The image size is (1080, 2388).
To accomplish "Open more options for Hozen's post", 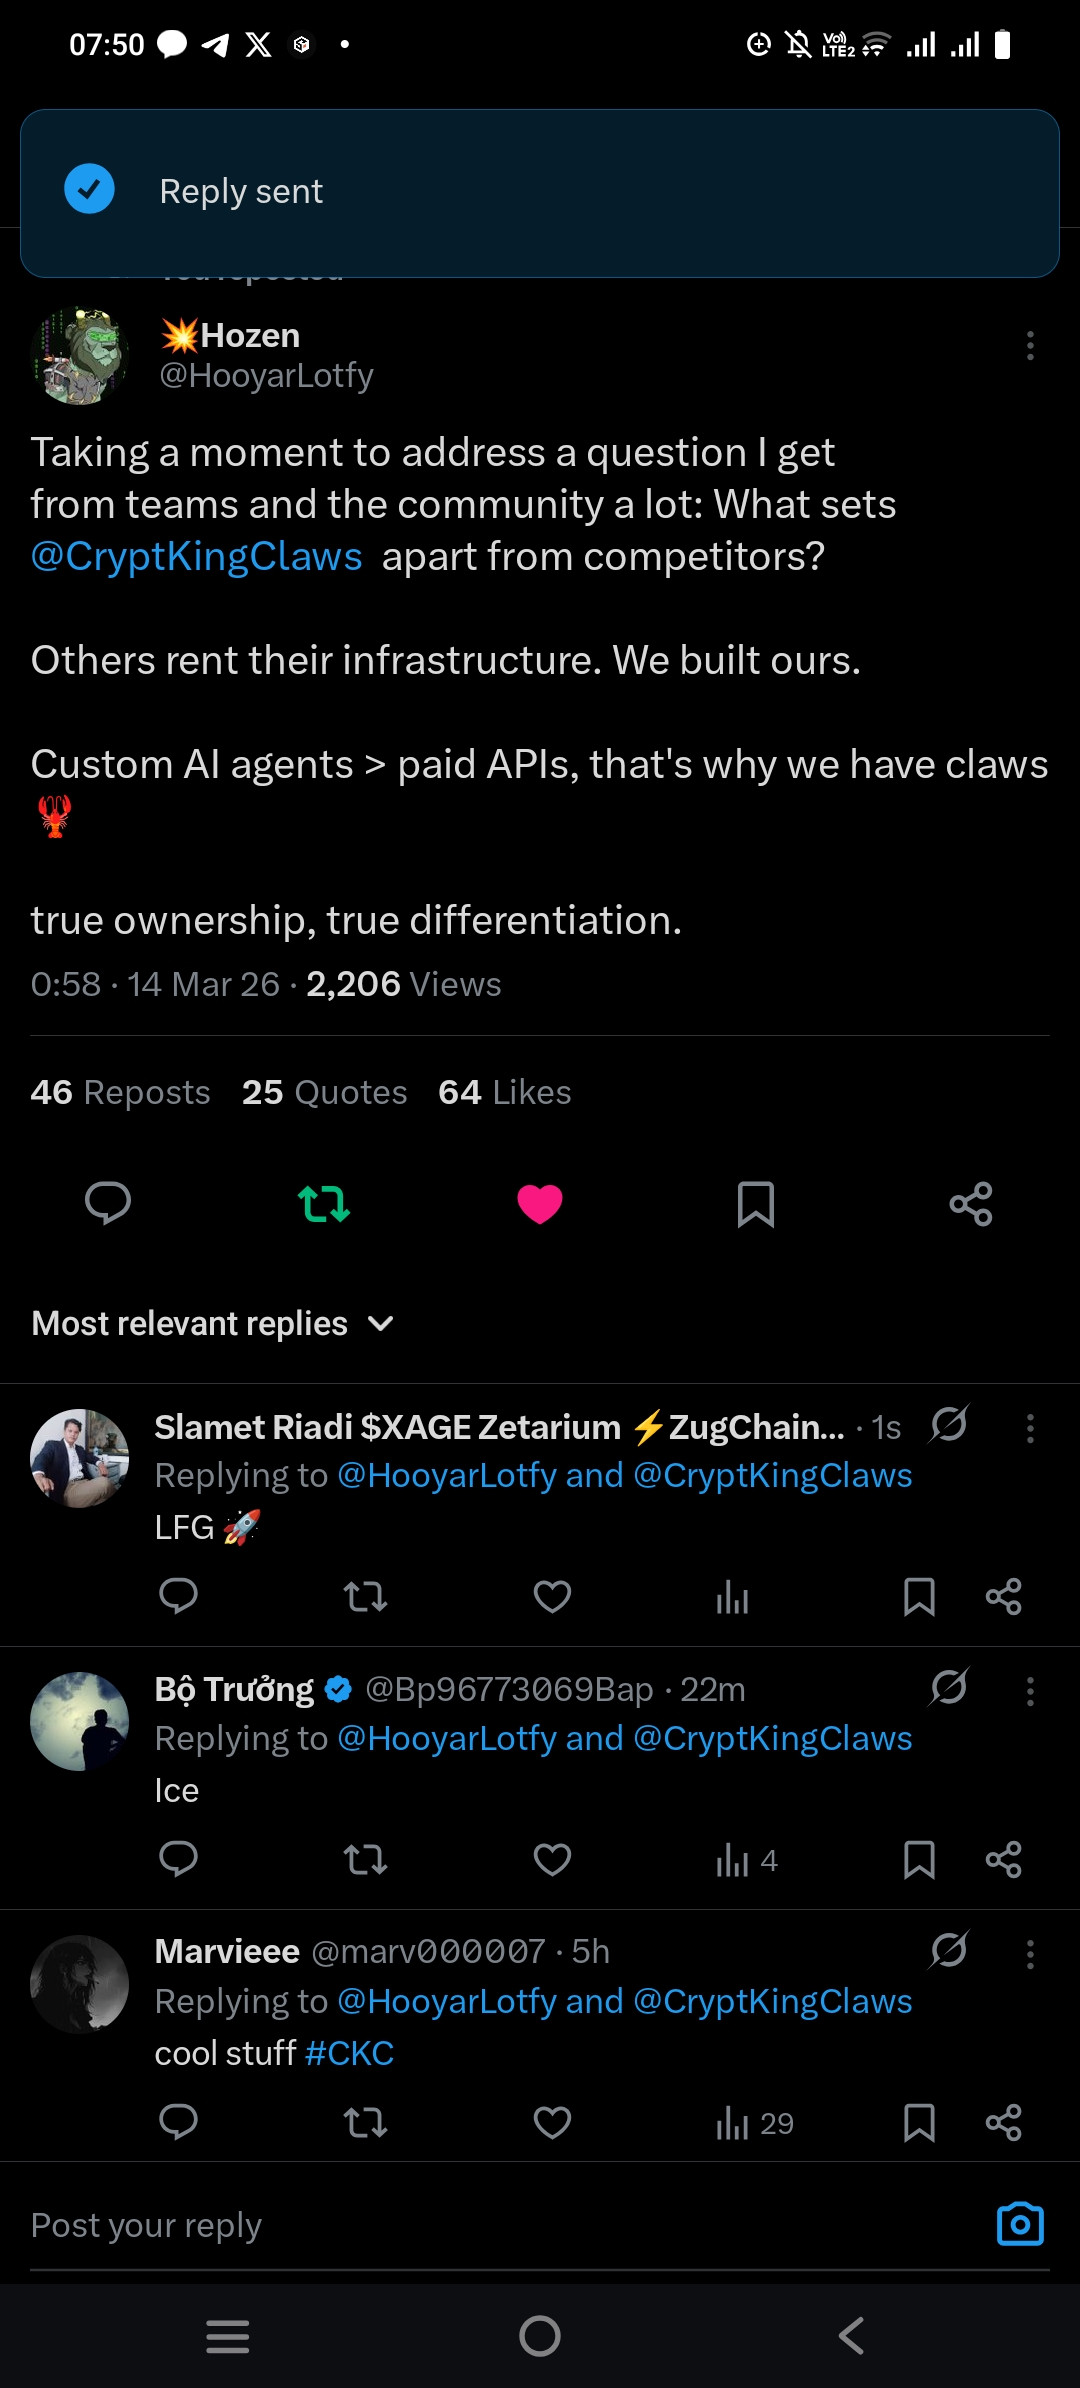I will coord(1030,346).
